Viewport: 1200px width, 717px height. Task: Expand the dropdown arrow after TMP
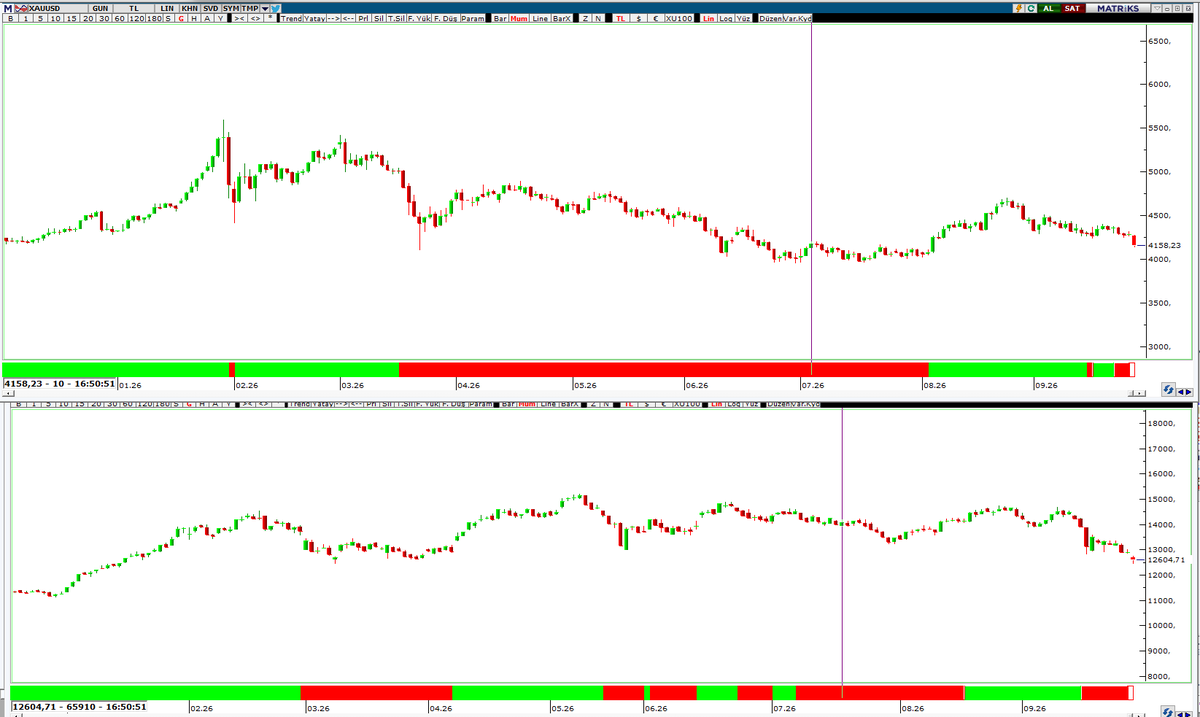click(264, 8)
